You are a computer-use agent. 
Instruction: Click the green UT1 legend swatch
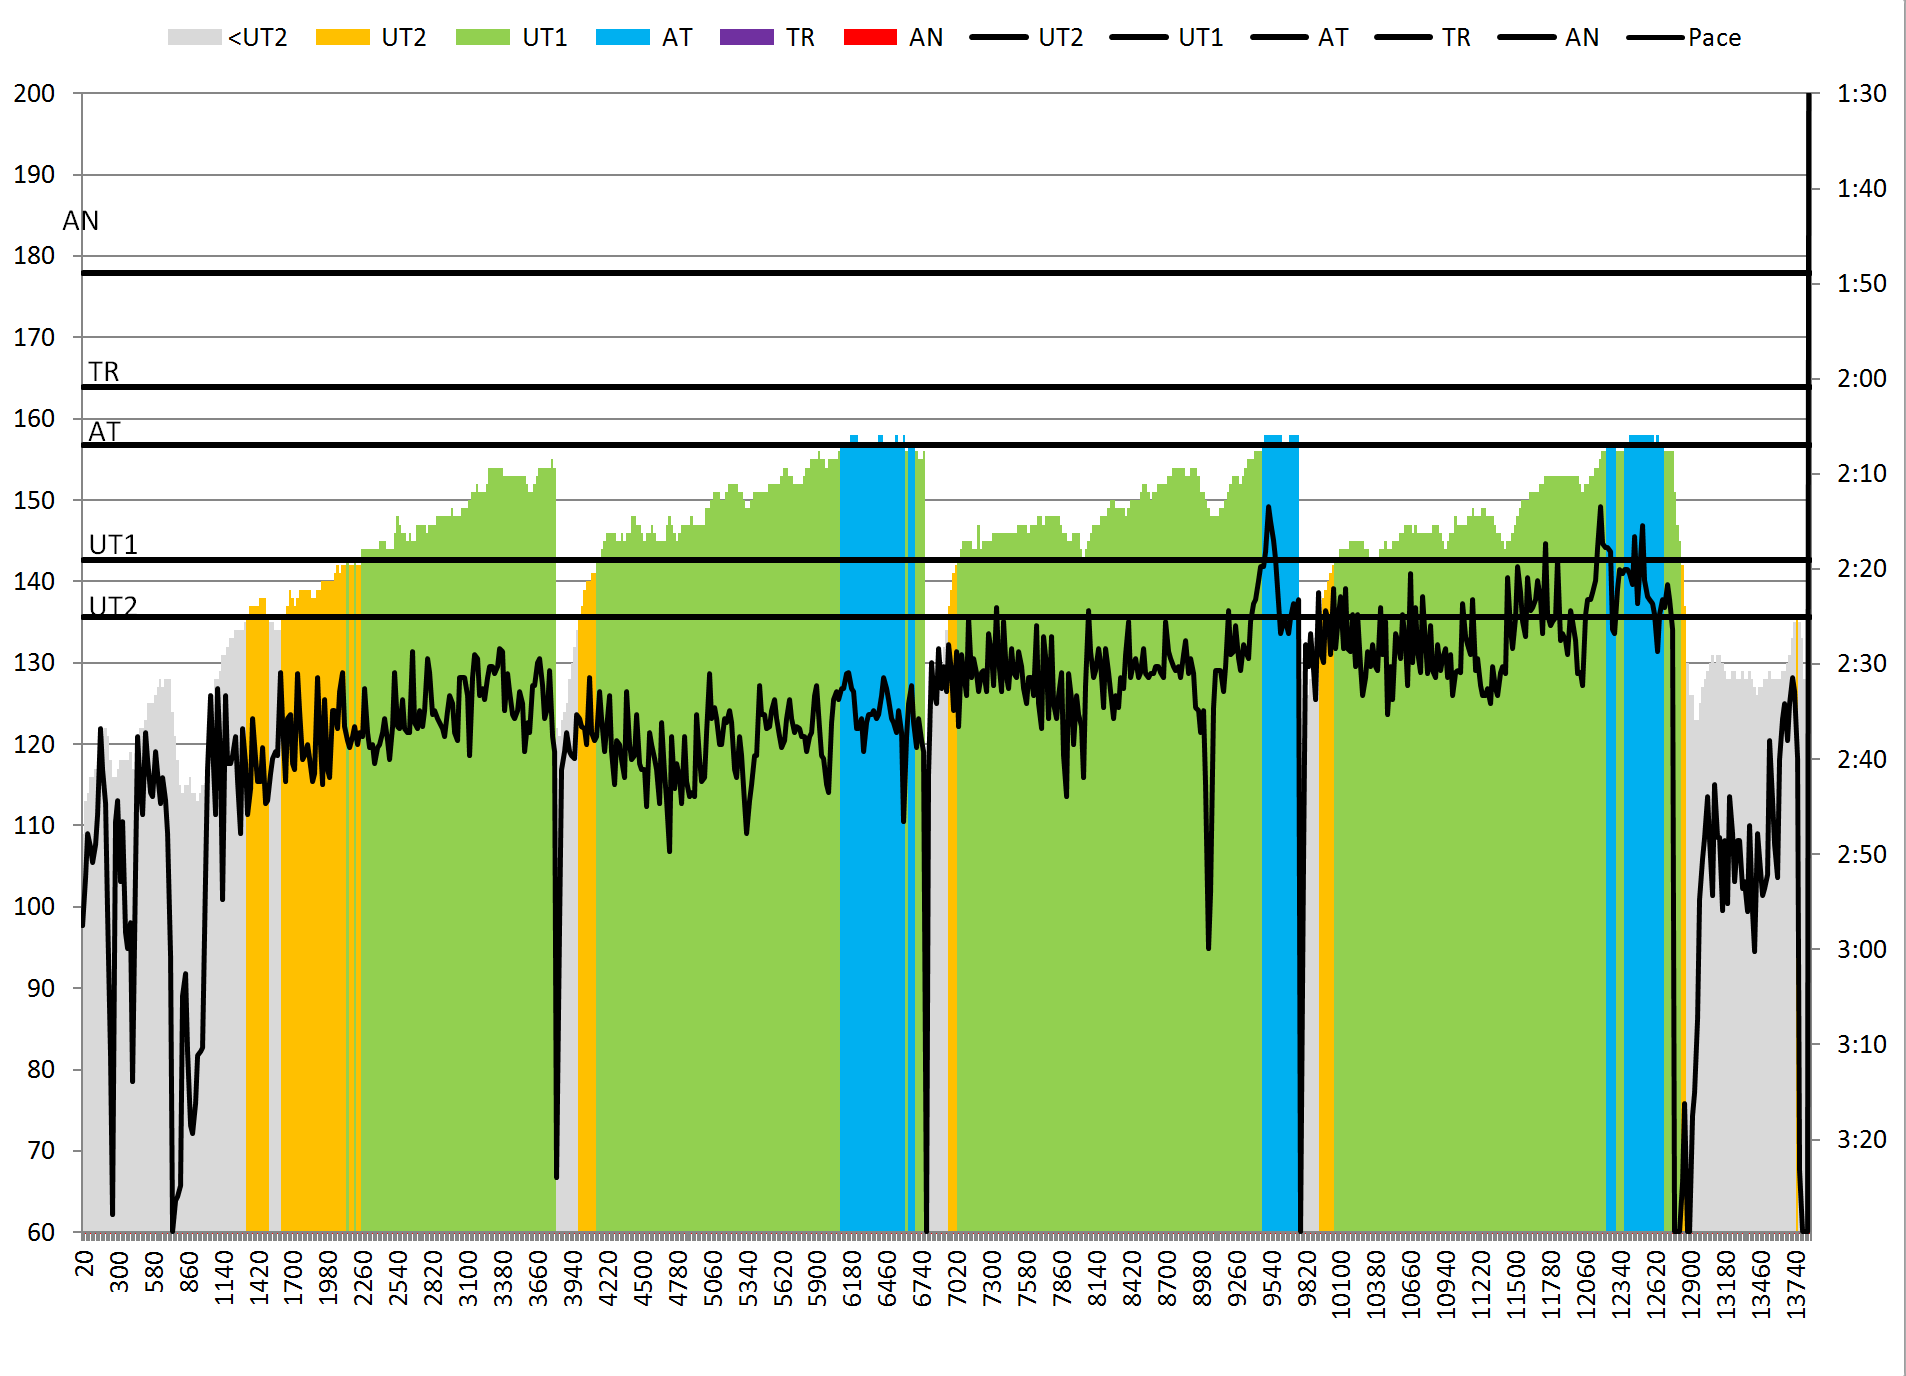(482, 38)
